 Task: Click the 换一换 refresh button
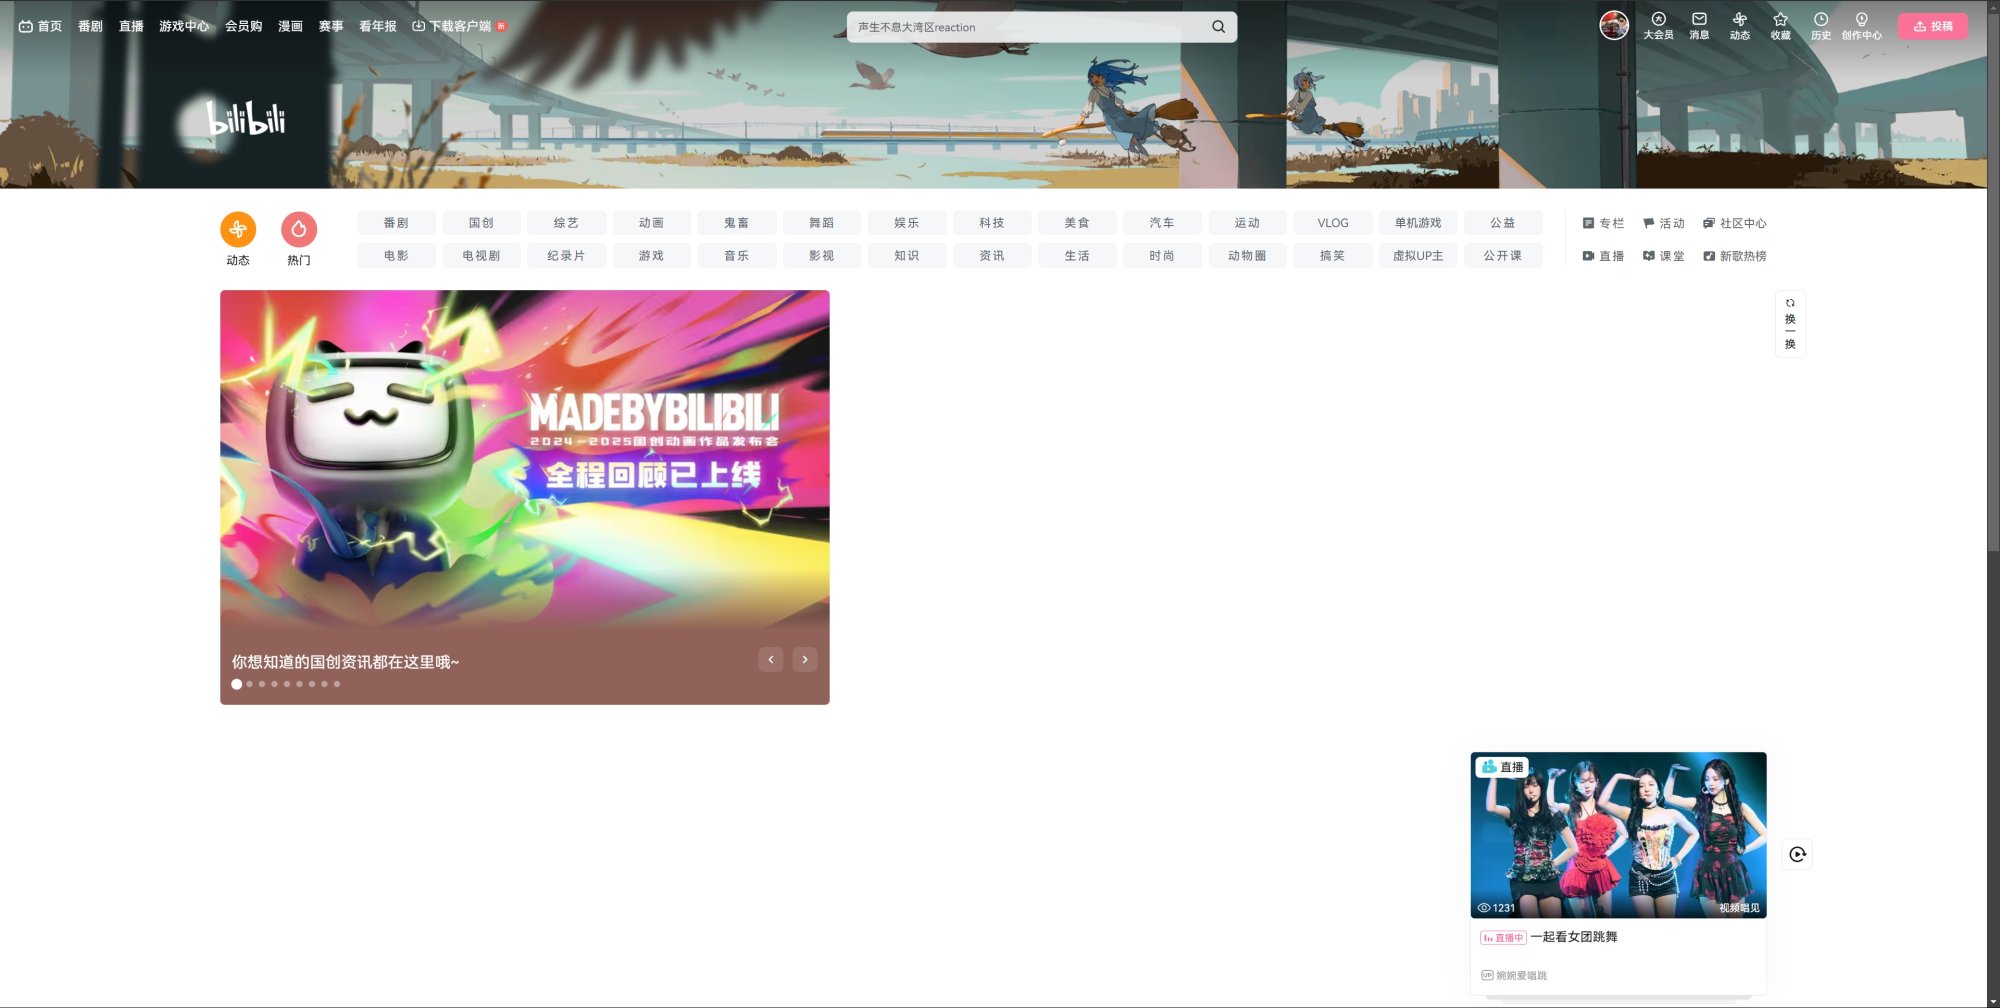click(x=1790, y=324)
